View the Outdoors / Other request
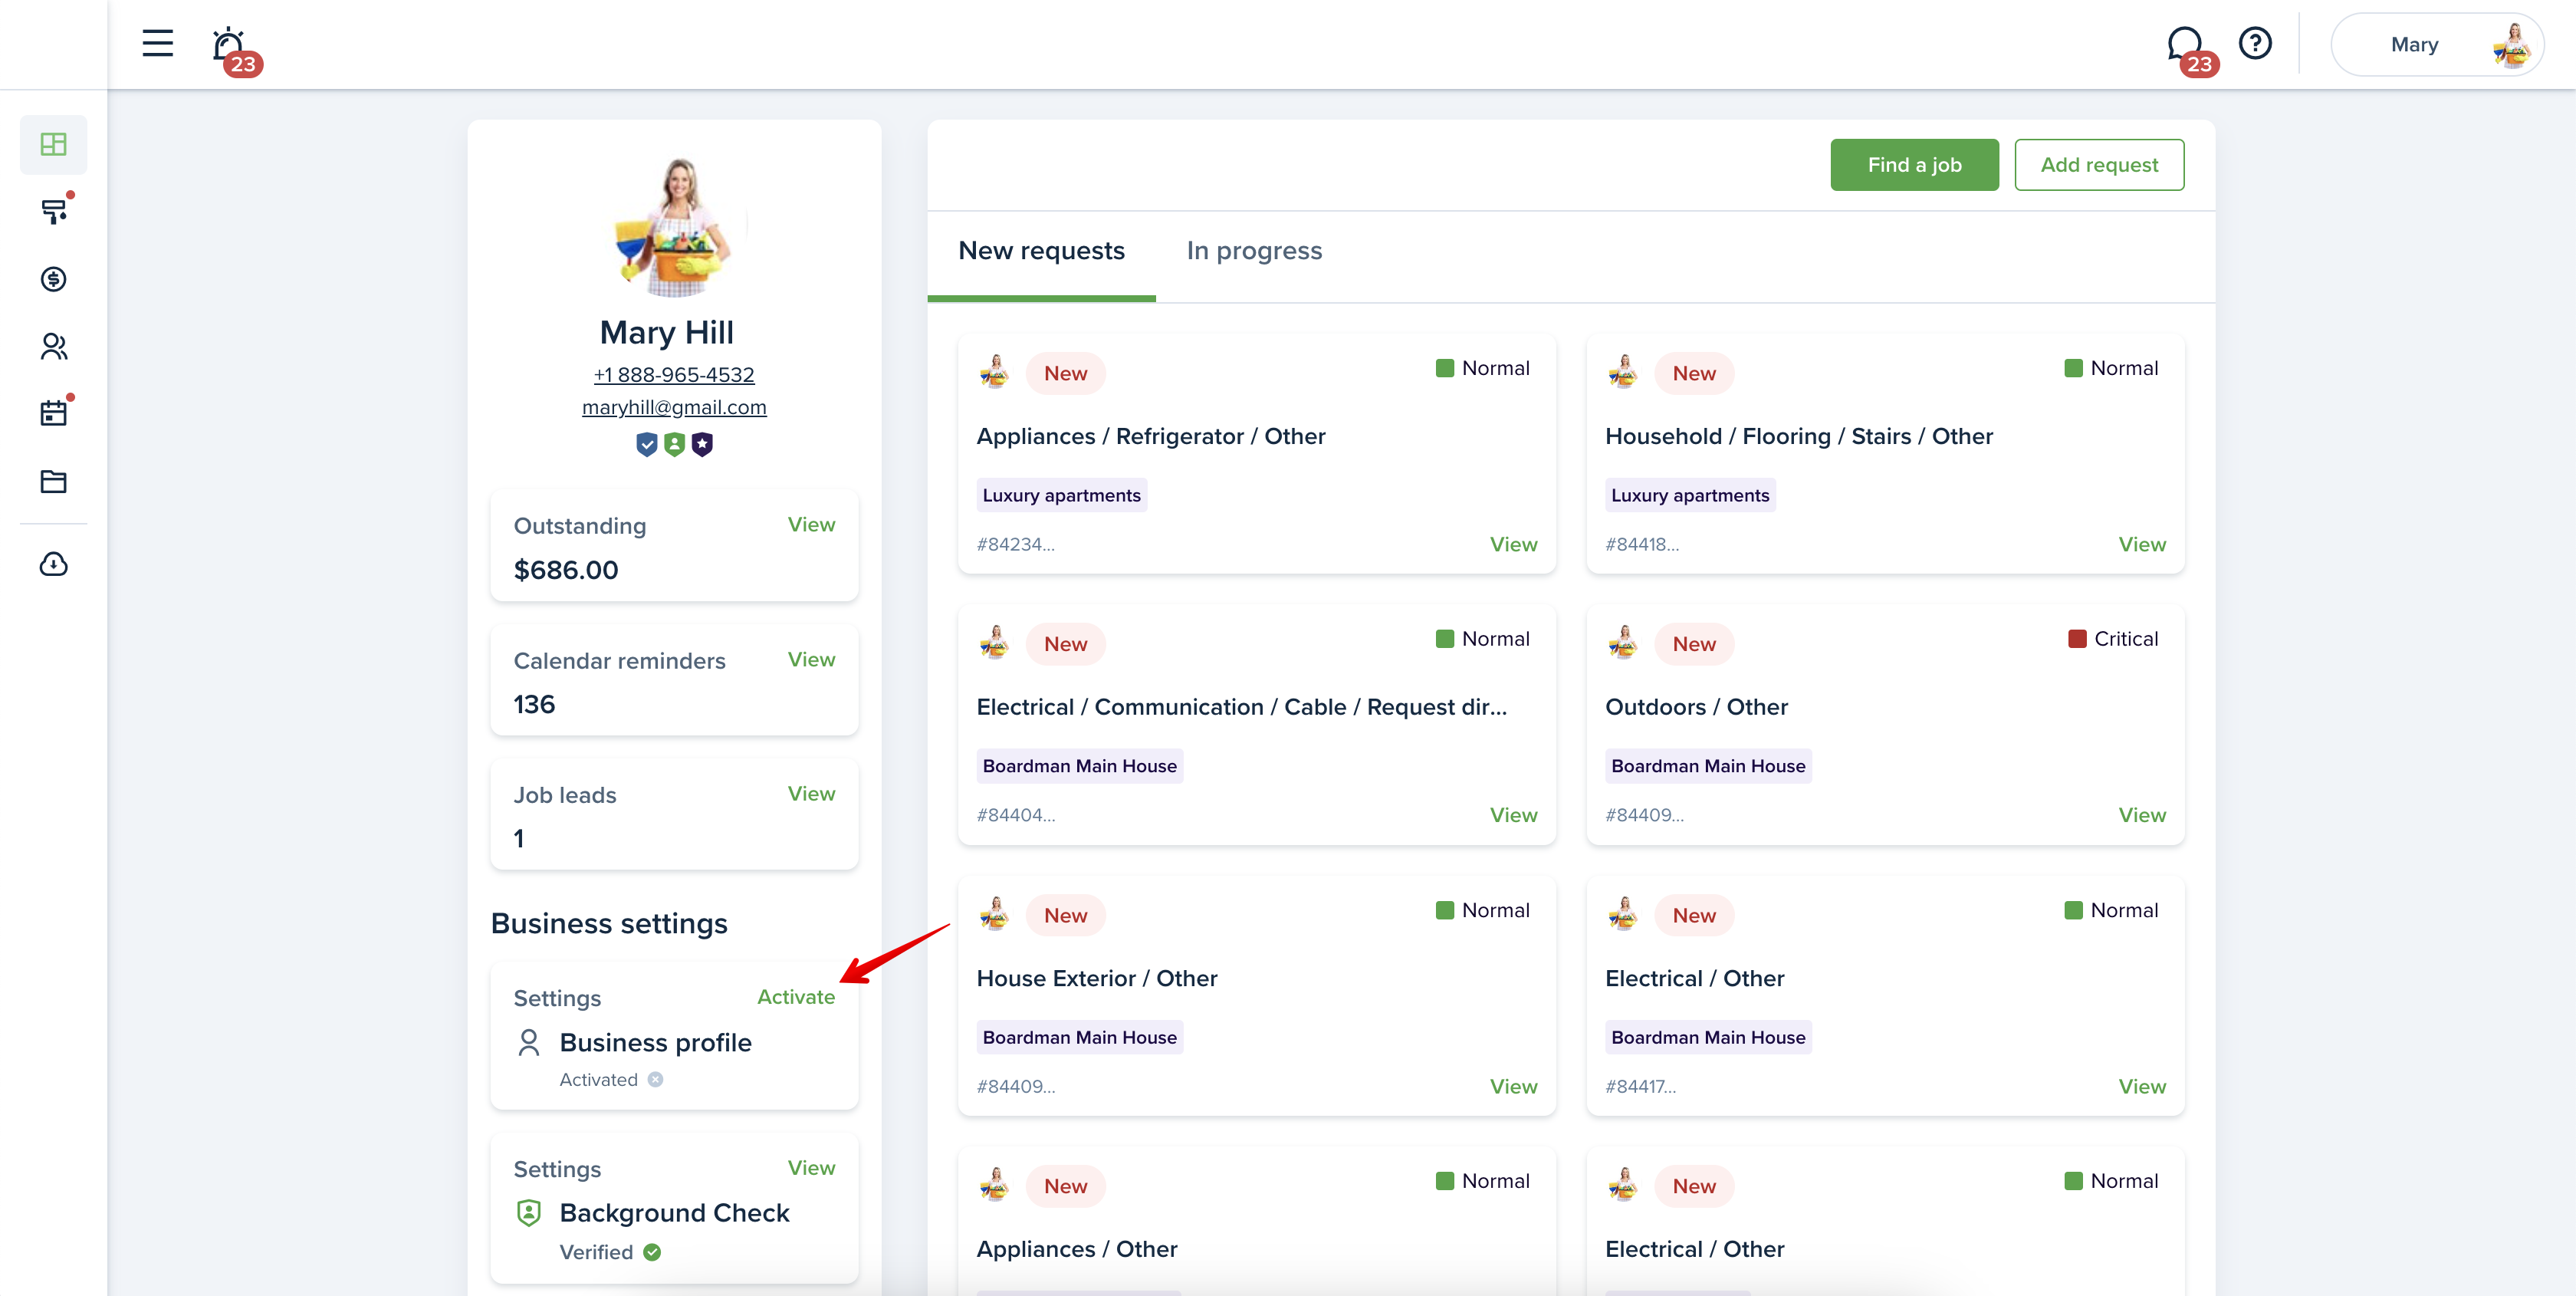Viewport: 2576px width, 1296px height. [x=2142, y=815]
